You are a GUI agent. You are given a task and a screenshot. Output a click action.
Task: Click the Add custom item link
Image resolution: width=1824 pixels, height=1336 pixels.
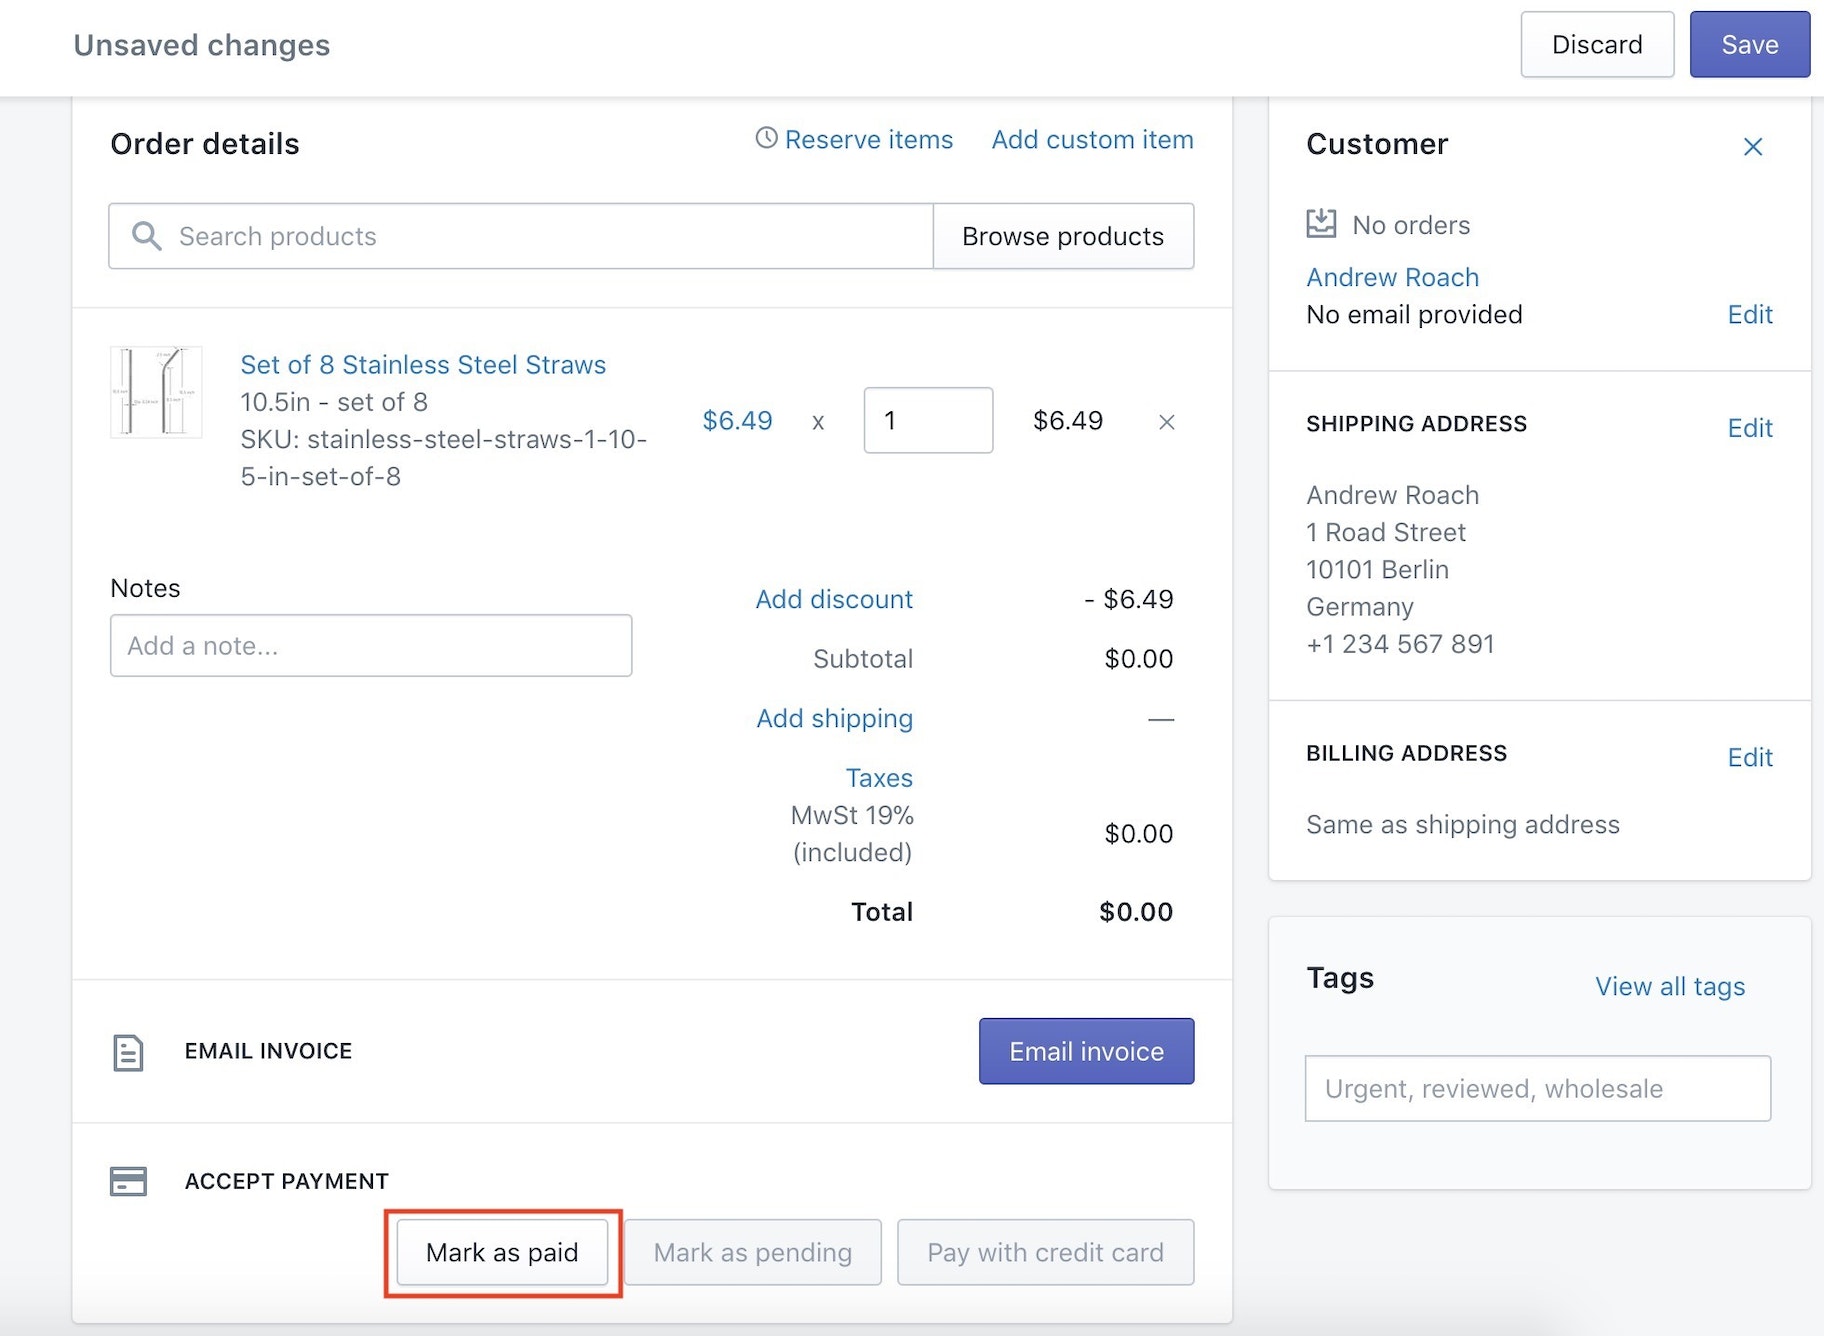pos(1092,140)
